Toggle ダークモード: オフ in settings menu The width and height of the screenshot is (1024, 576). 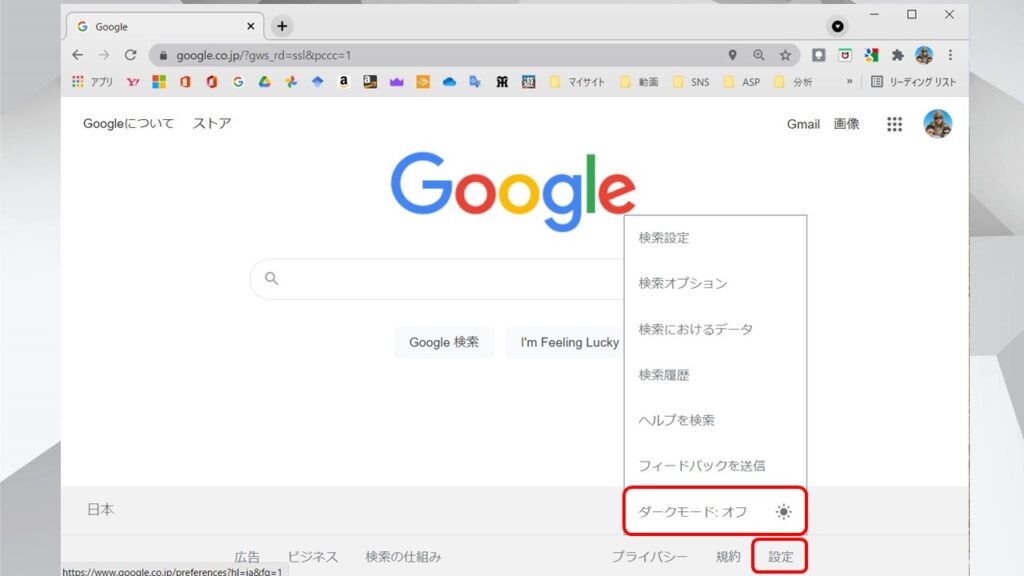pyautogui.click(x=715, y=511)
